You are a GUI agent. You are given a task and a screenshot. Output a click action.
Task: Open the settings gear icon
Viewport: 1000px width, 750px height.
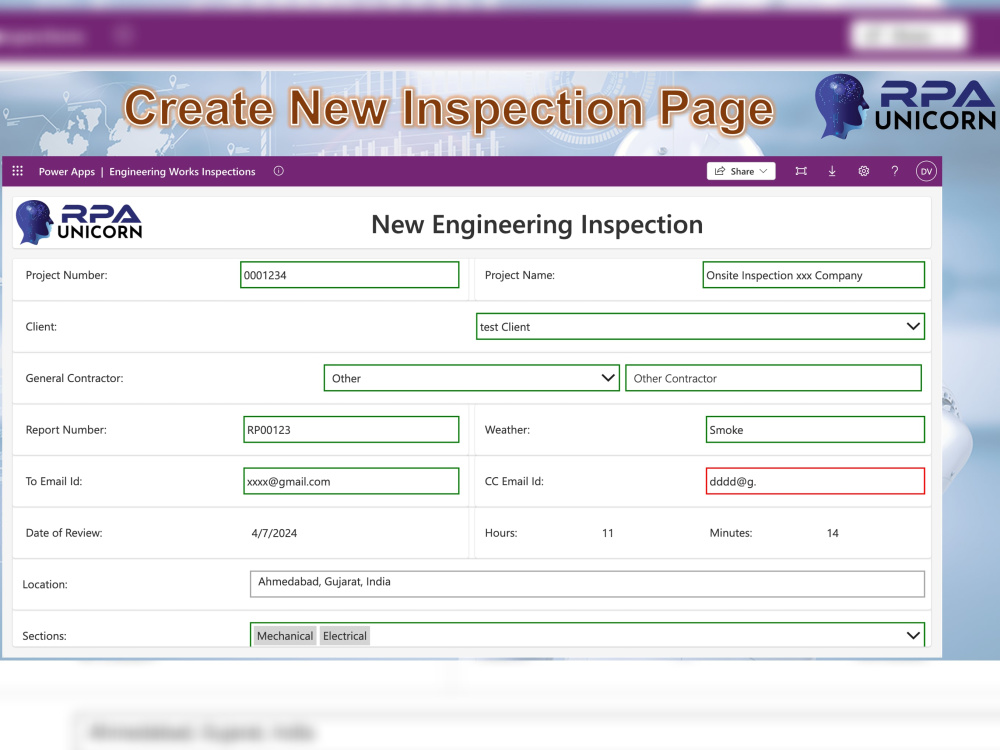pyautogui.click(x=864, y=171)
